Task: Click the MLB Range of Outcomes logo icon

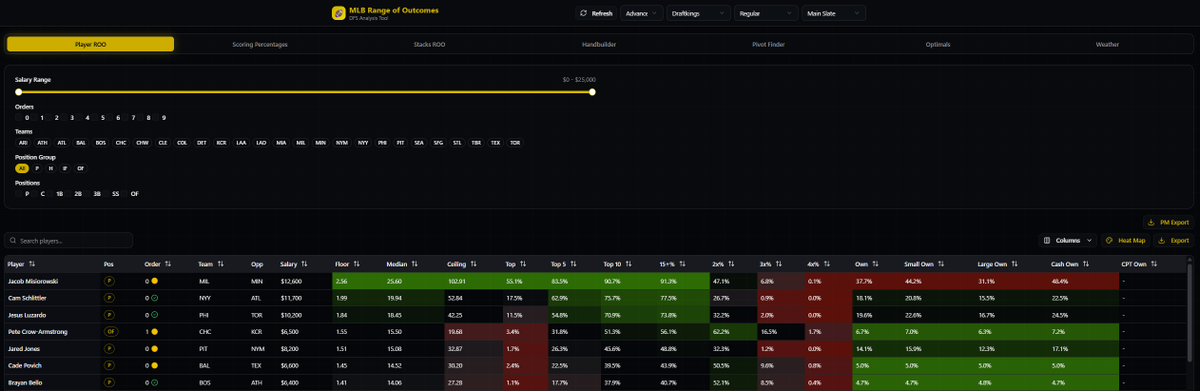Action: coord(339,13)
